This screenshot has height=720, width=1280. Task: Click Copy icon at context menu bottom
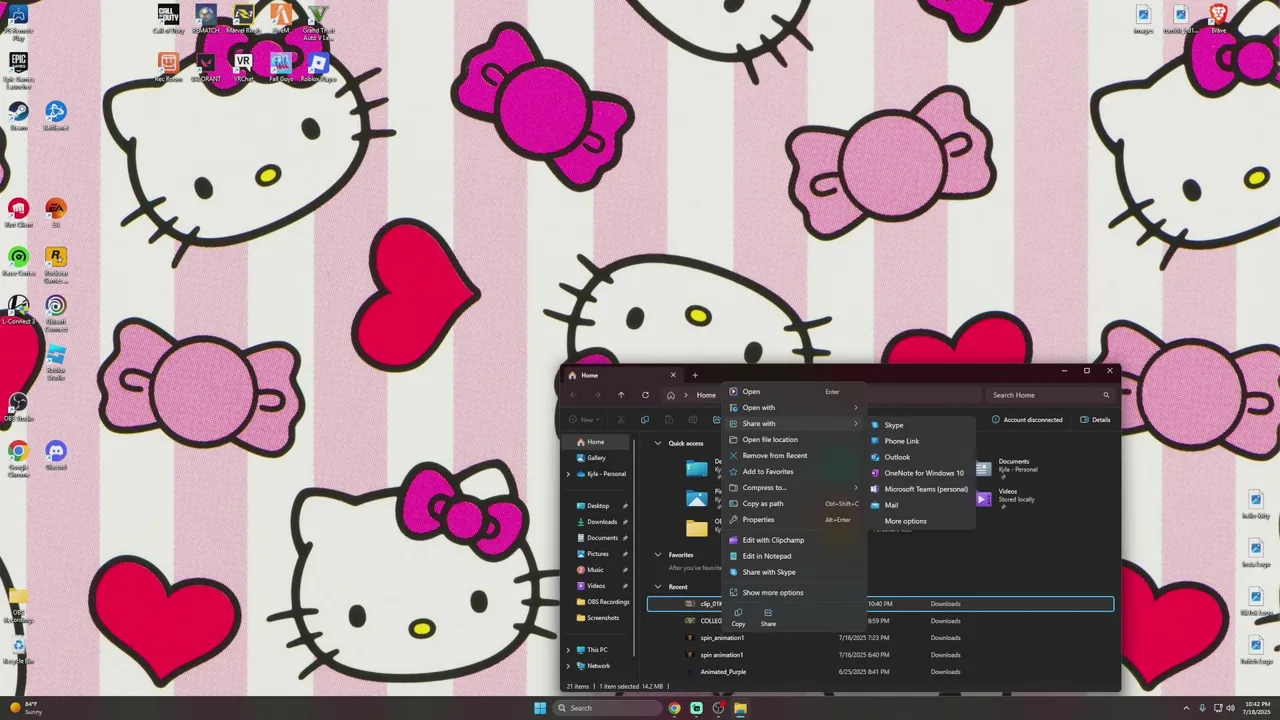pyautogui.click(x=738, y=617)
